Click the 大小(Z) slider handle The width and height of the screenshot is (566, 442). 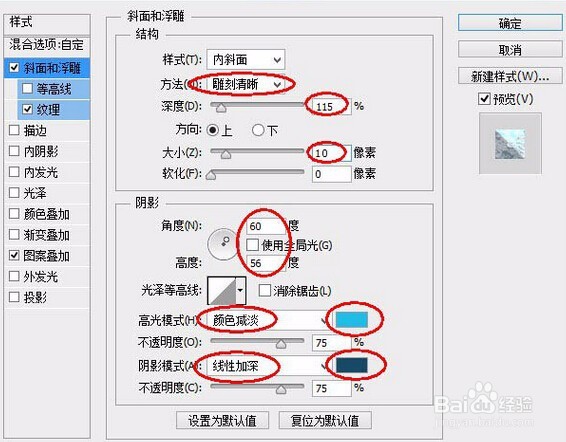click(x=226, y=154)
